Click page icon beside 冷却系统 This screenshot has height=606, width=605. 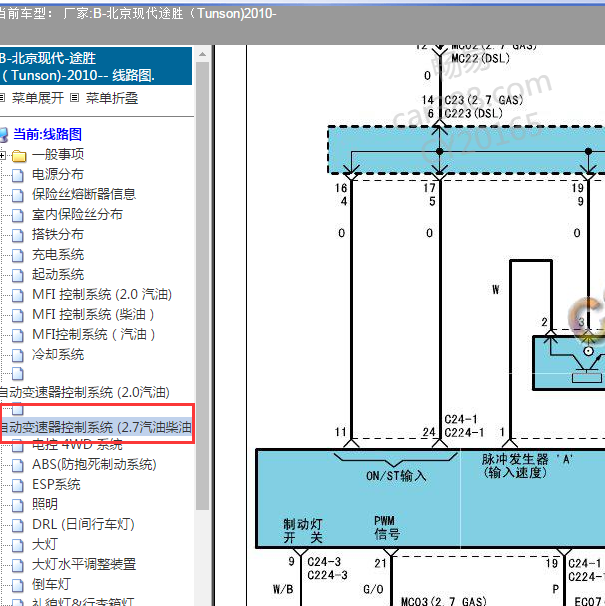[18, 356]
